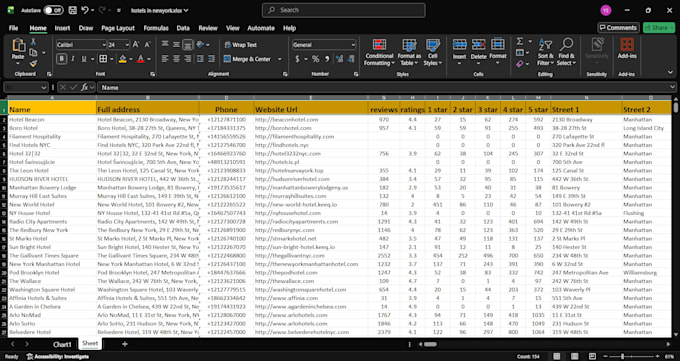This screenshot has width=680, height=361.
Task: Toggle the AutoSave switch
Action: click(x=53, y=10)
